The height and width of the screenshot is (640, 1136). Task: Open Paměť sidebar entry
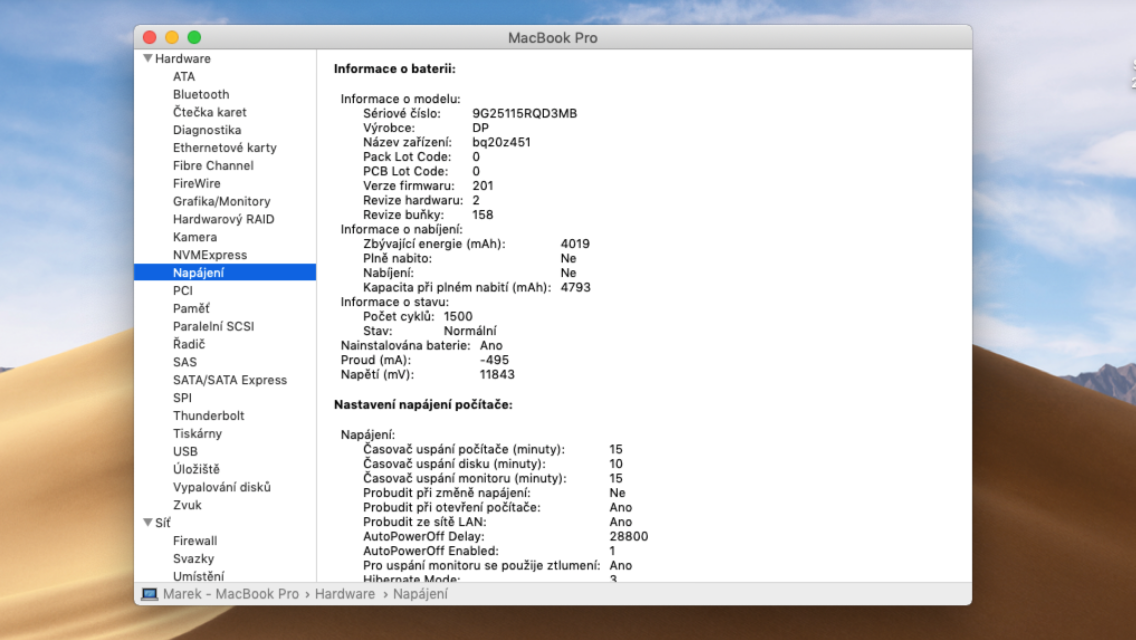191,308
